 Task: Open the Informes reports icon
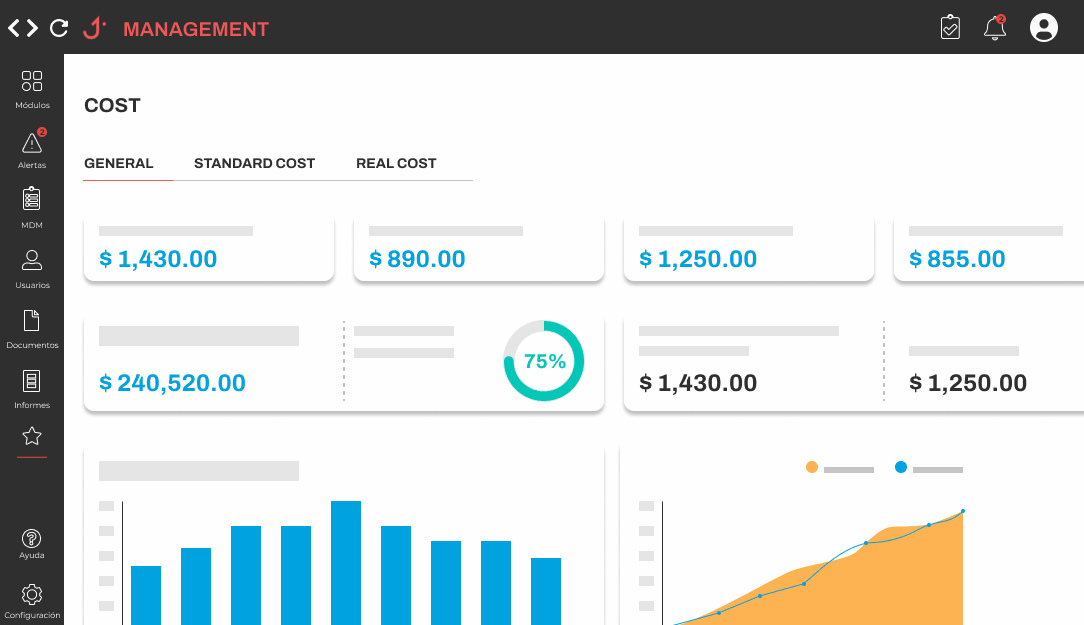[x=32, y=381]
